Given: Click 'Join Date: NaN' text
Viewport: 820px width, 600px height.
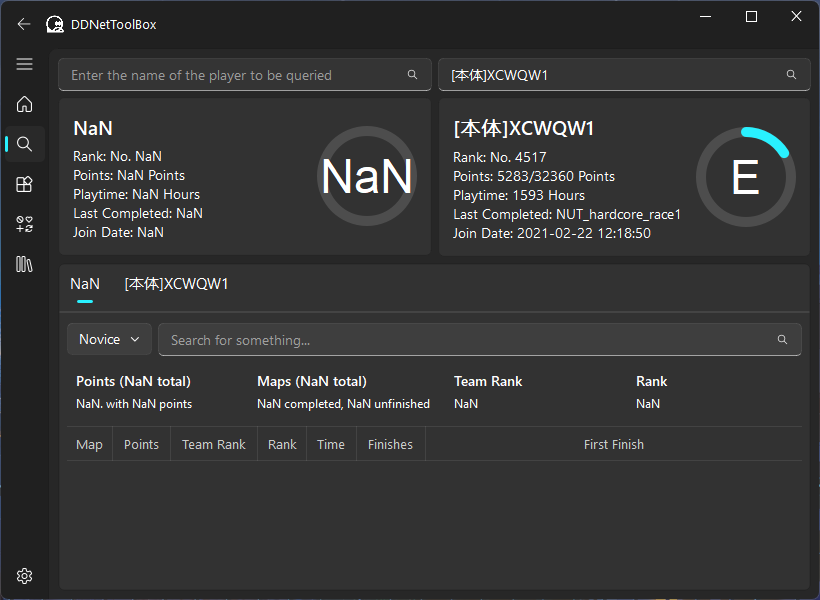Looking at the screenshot, I should pos(118,232).
